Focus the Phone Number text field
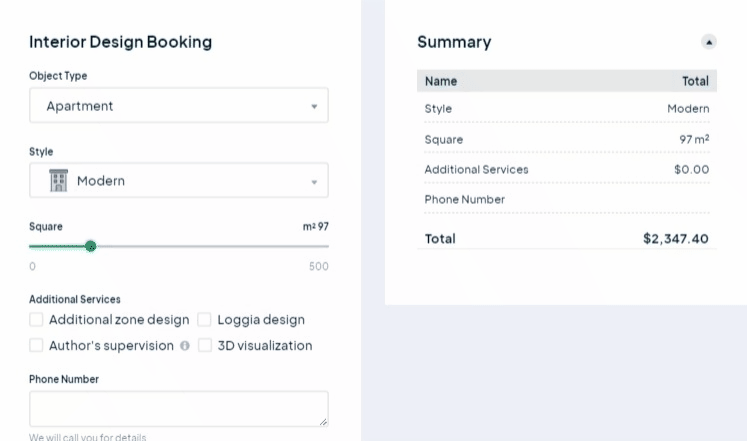Image resolution: width=747 pixels, height=441 pixels. [x=178, y=408]
